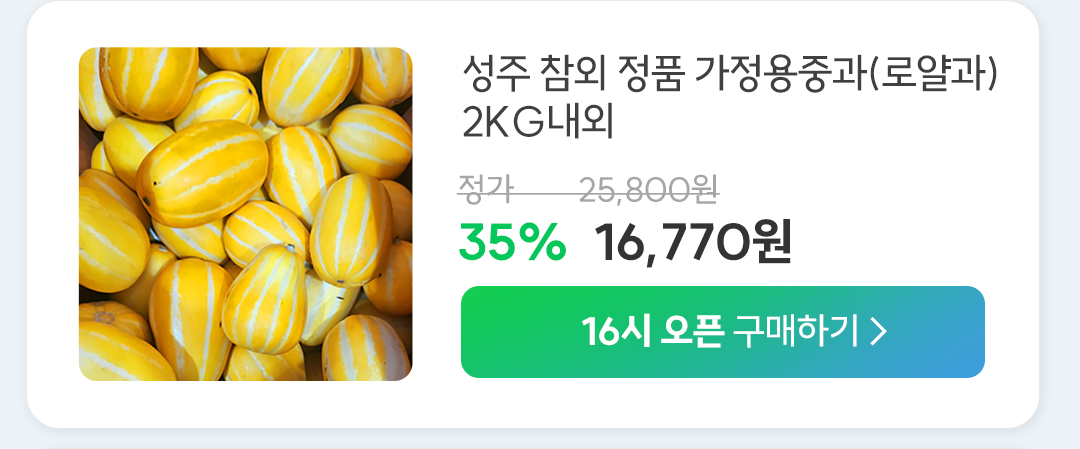Open product title 성주 참외 정품 가정용중과
The width and height of the screenshot is (1080, 449).
point(731,76)
